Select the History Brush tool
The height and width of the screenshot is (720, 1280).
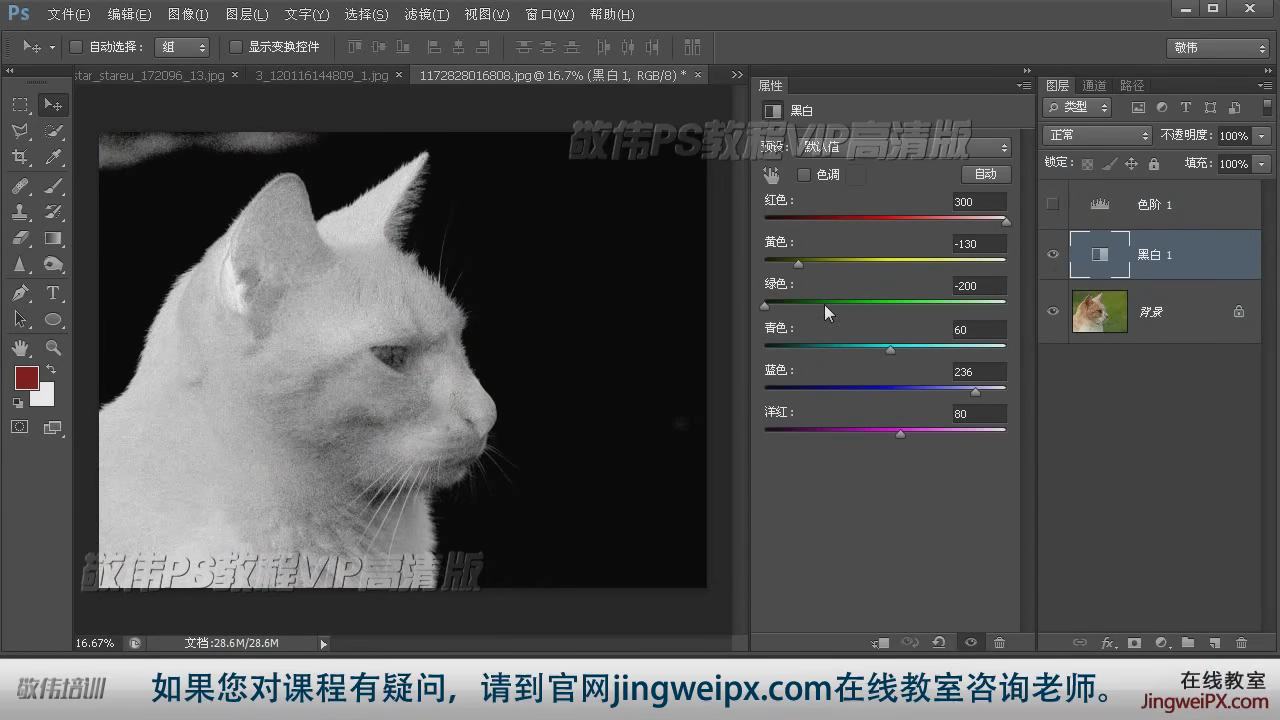coord(54,212)
